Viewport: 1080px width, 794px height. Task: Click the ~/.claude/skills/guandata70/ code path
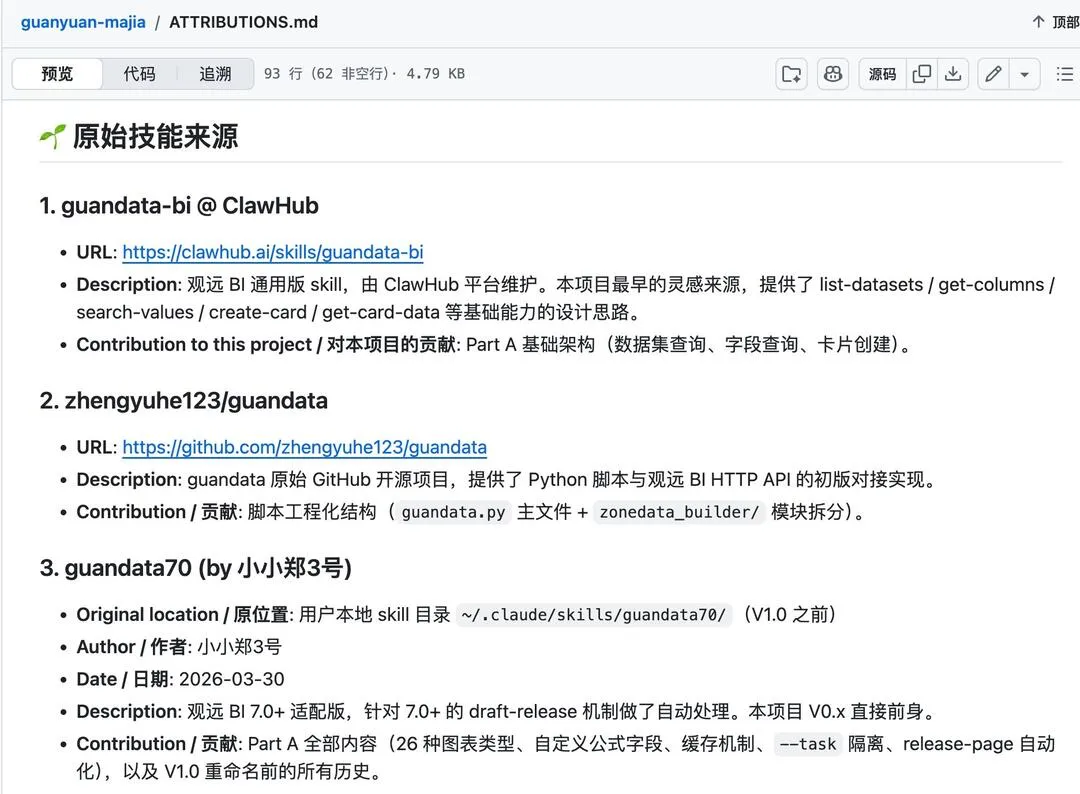(594, 614)
